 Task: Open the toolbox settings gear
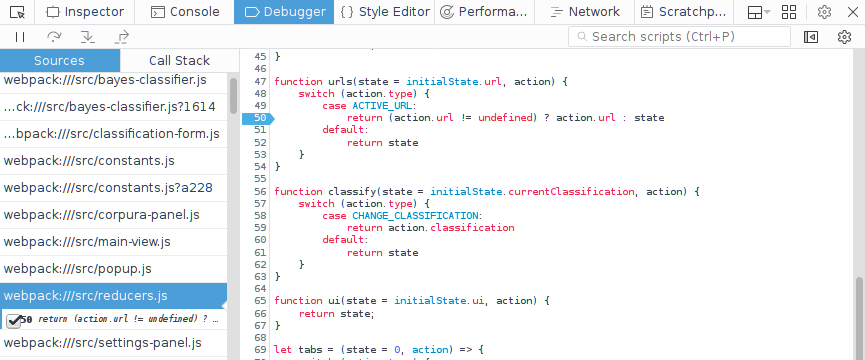[x=824, y=12]
